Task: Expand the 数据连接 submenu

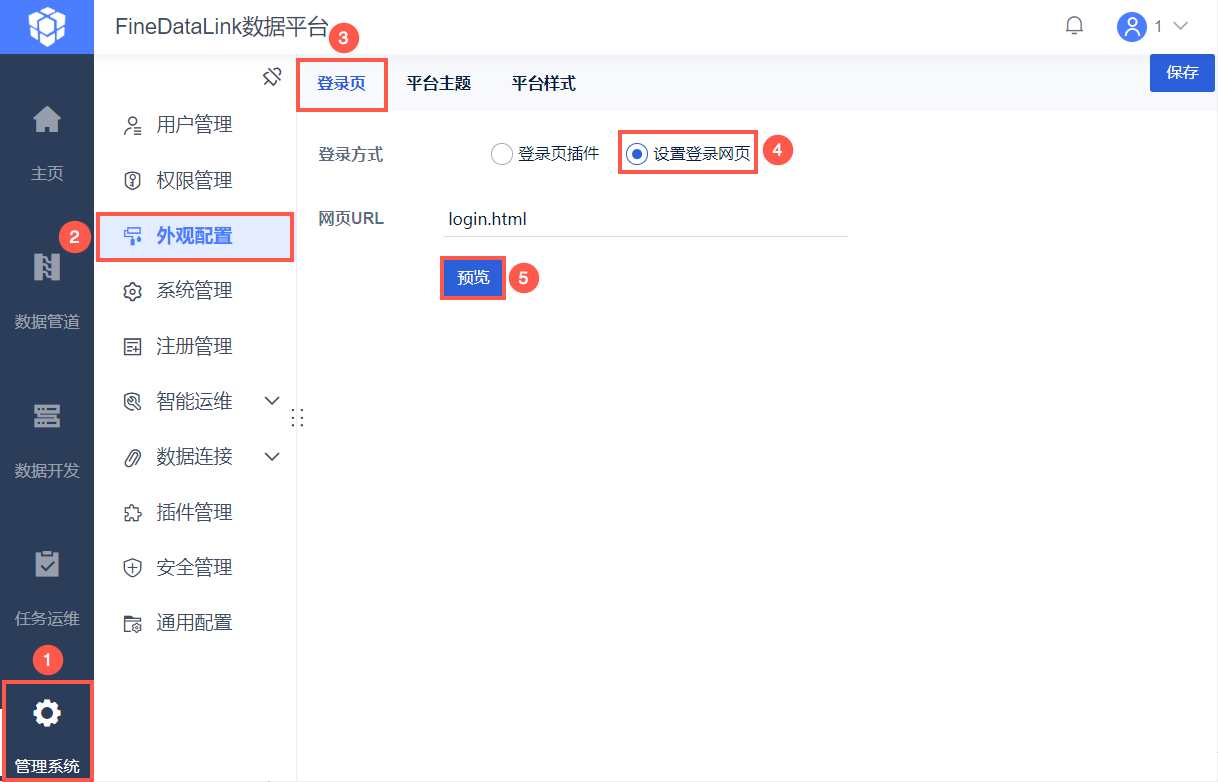Action: click(x=271, y=457)
